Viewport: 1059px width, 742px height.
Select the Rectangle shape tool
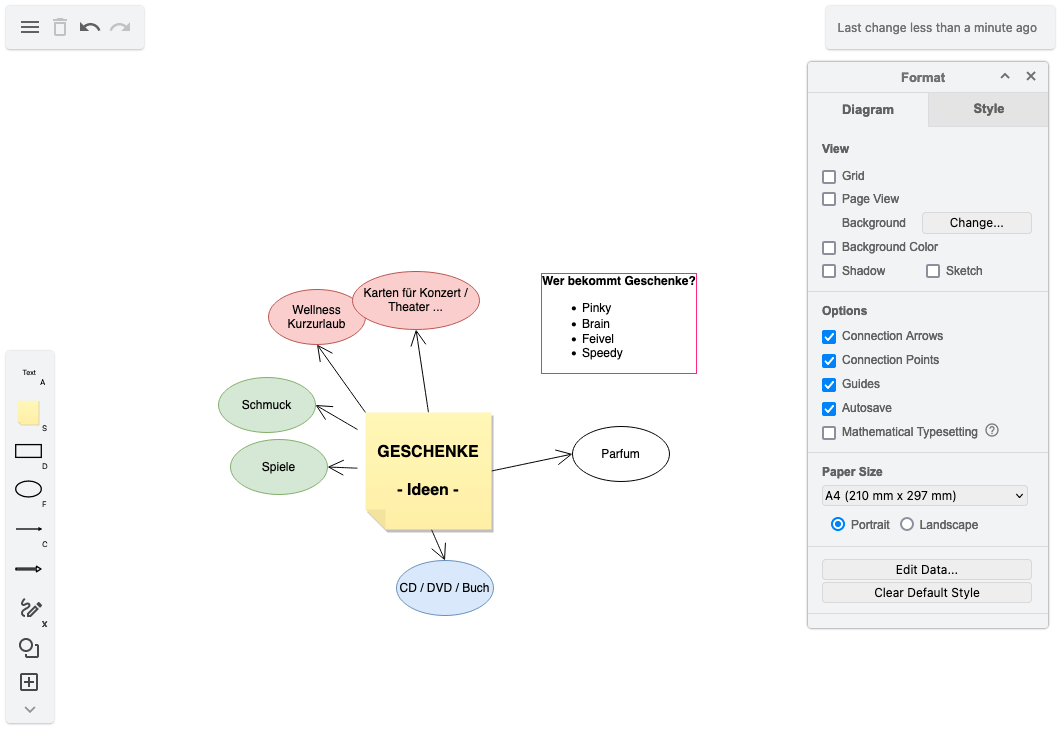29,452
